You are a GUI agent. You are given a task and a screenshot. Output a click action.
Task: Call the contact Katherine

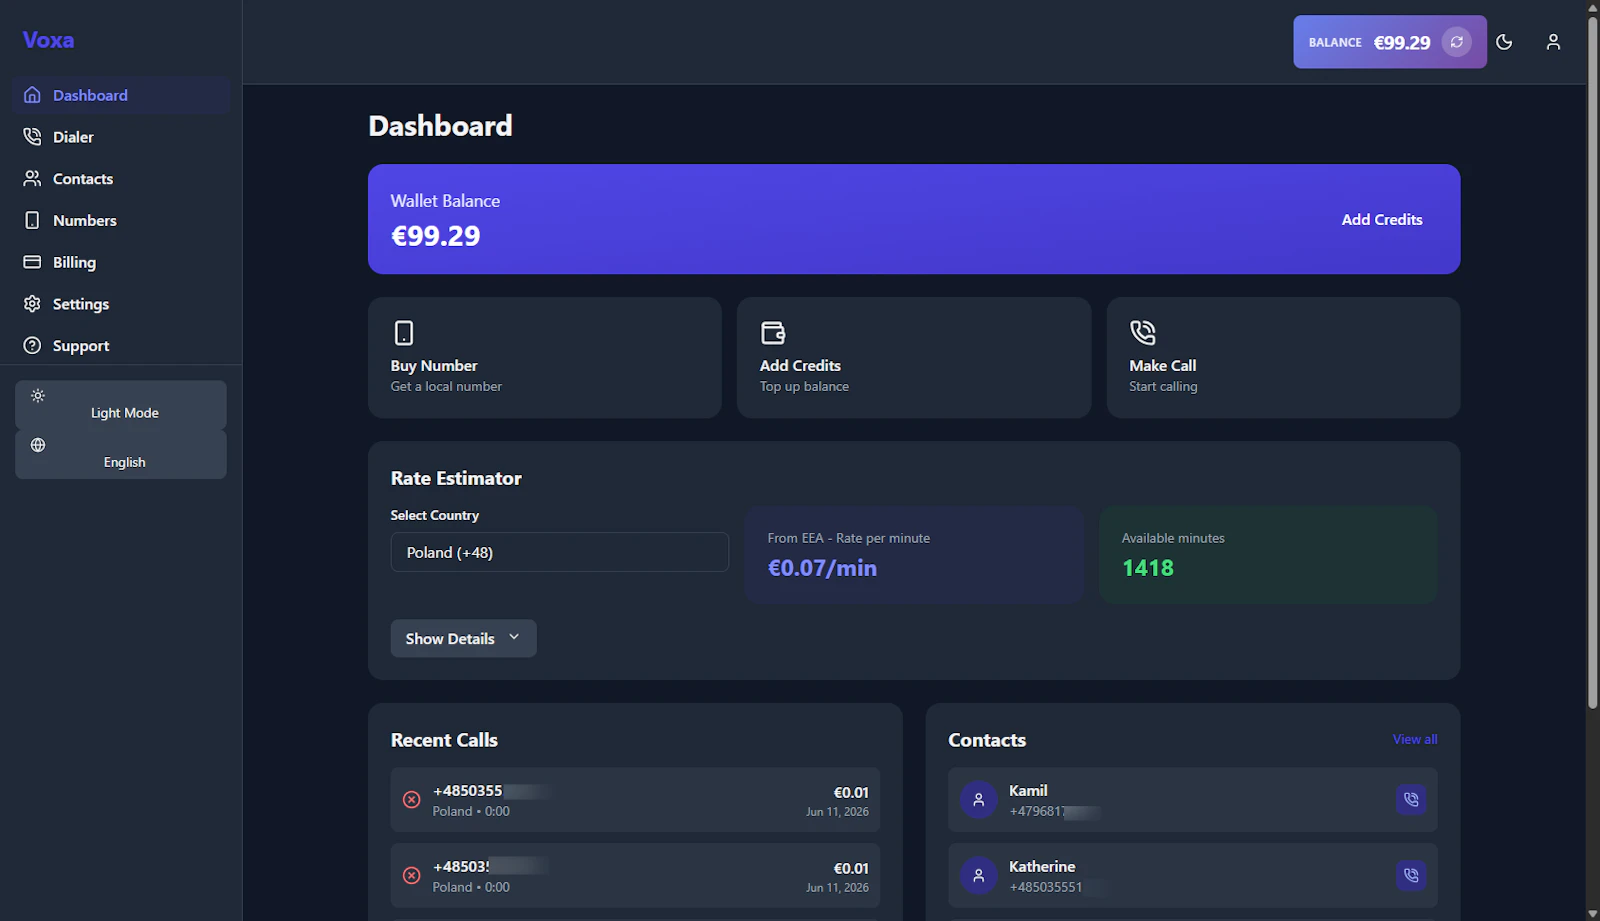(1411, 876)
